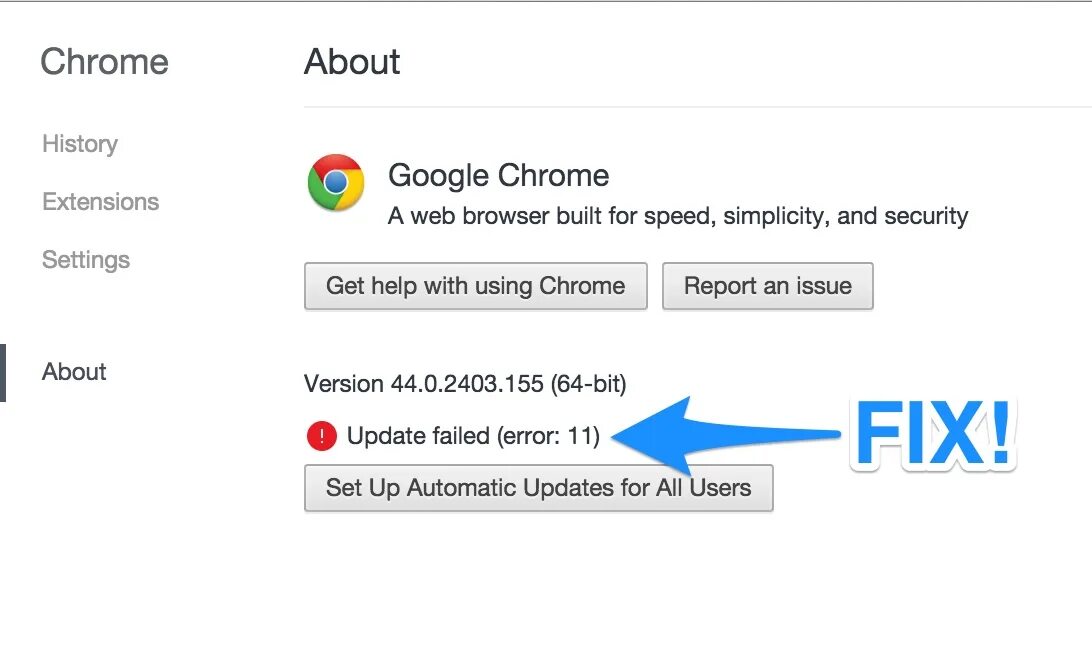Click the Chrome heading in sidebar
This screenshot has width=1092, height=670.
coord(104,62)
